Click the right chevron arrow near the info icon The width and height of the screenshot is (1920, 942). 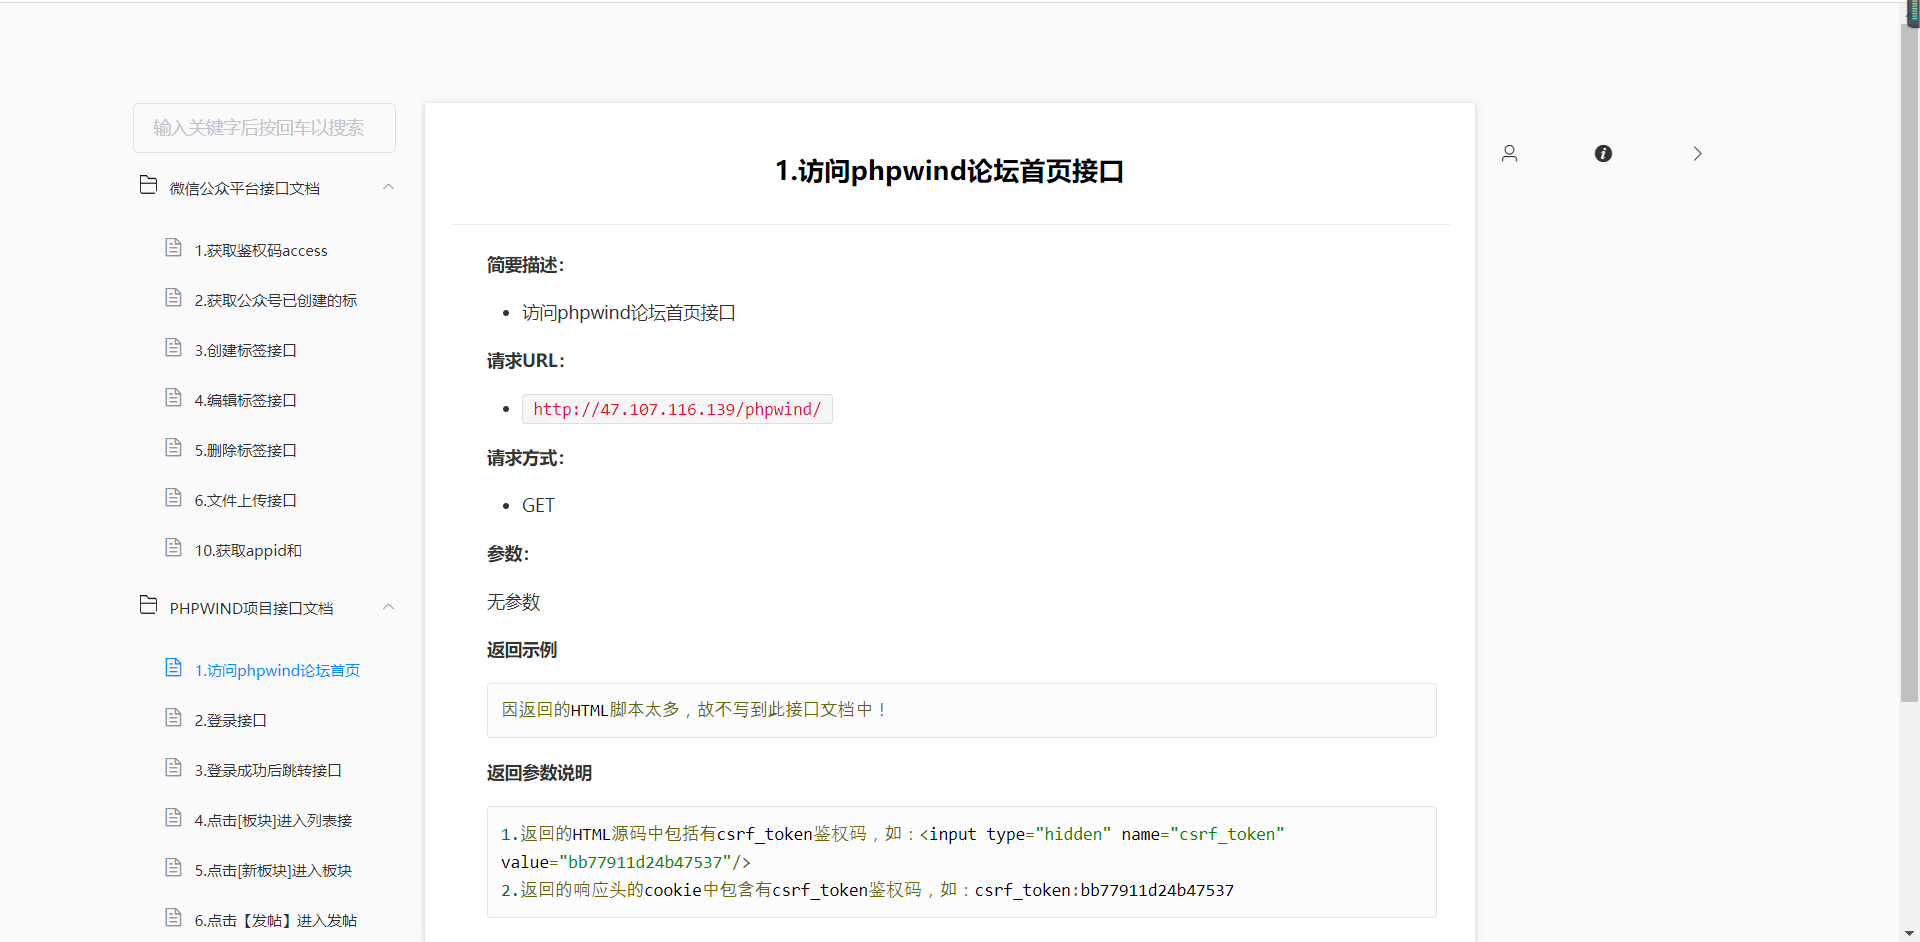pyautogui.click(x=1697, y=153)
